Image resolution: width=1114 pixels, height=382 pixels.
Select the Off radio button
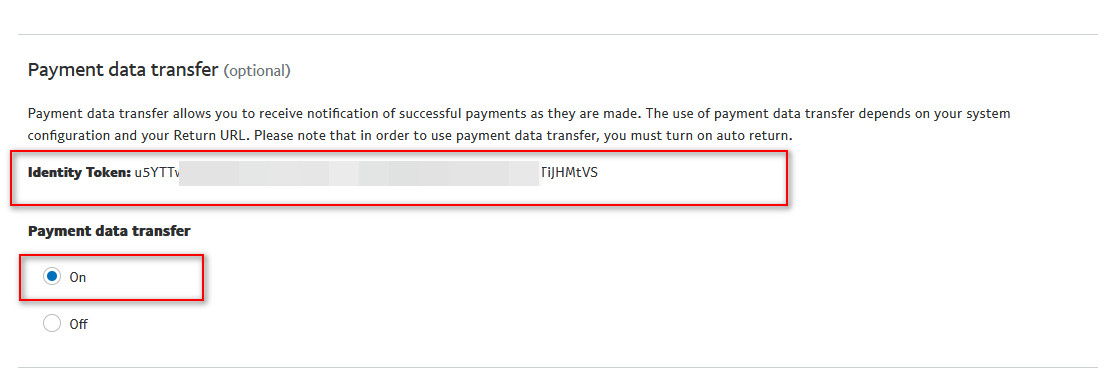pyautogui.click(x=52, y=324)
